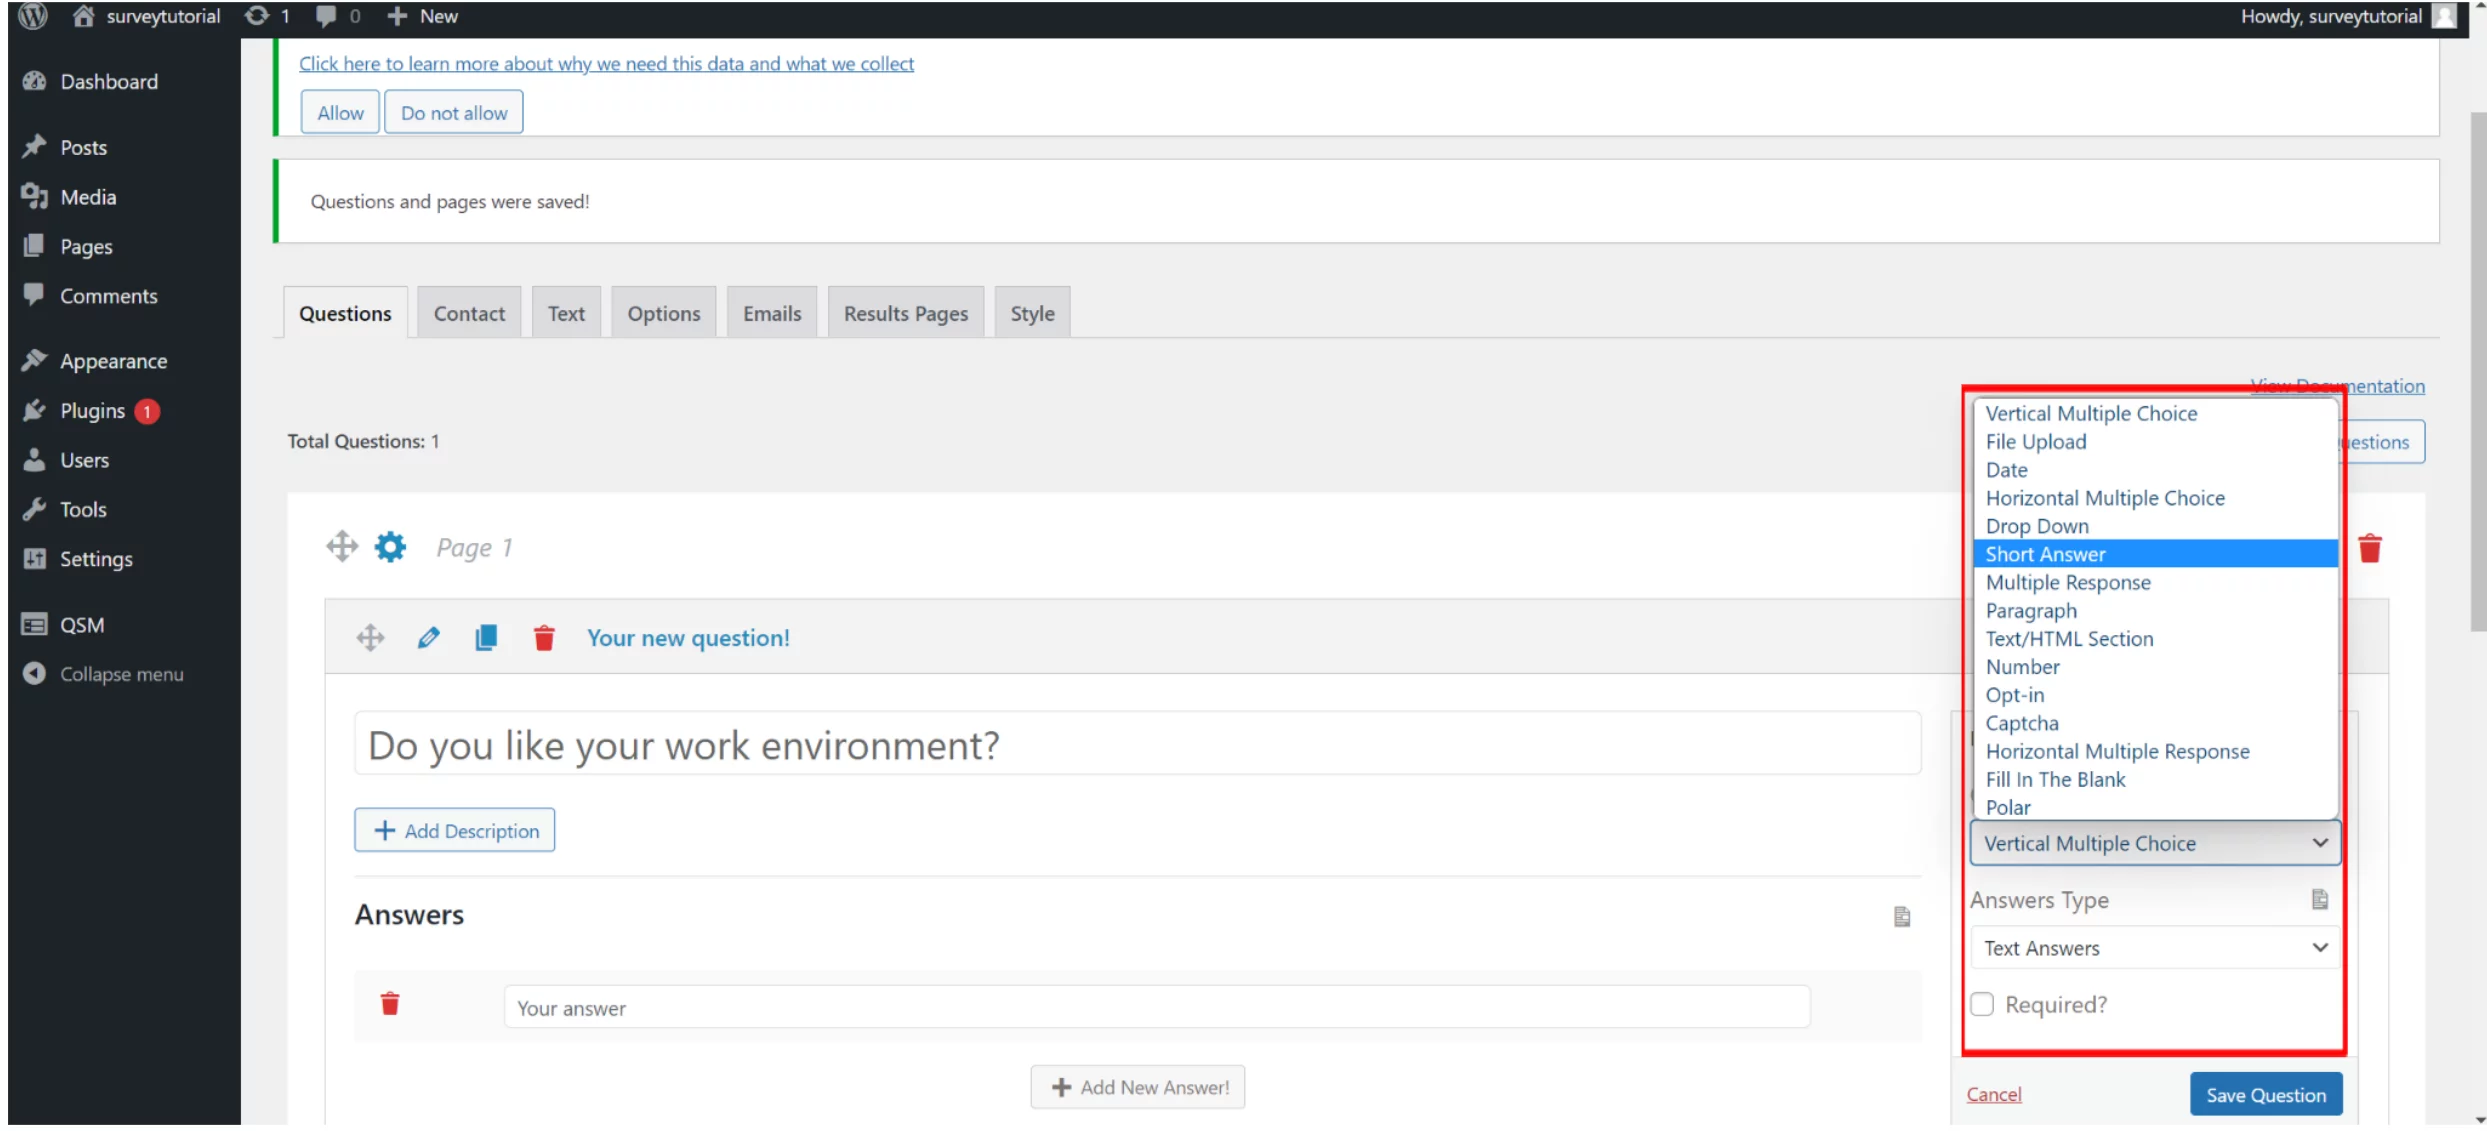Choose Paragraph question type
Screen dimensions: 2487x1131
(2155, 611)
